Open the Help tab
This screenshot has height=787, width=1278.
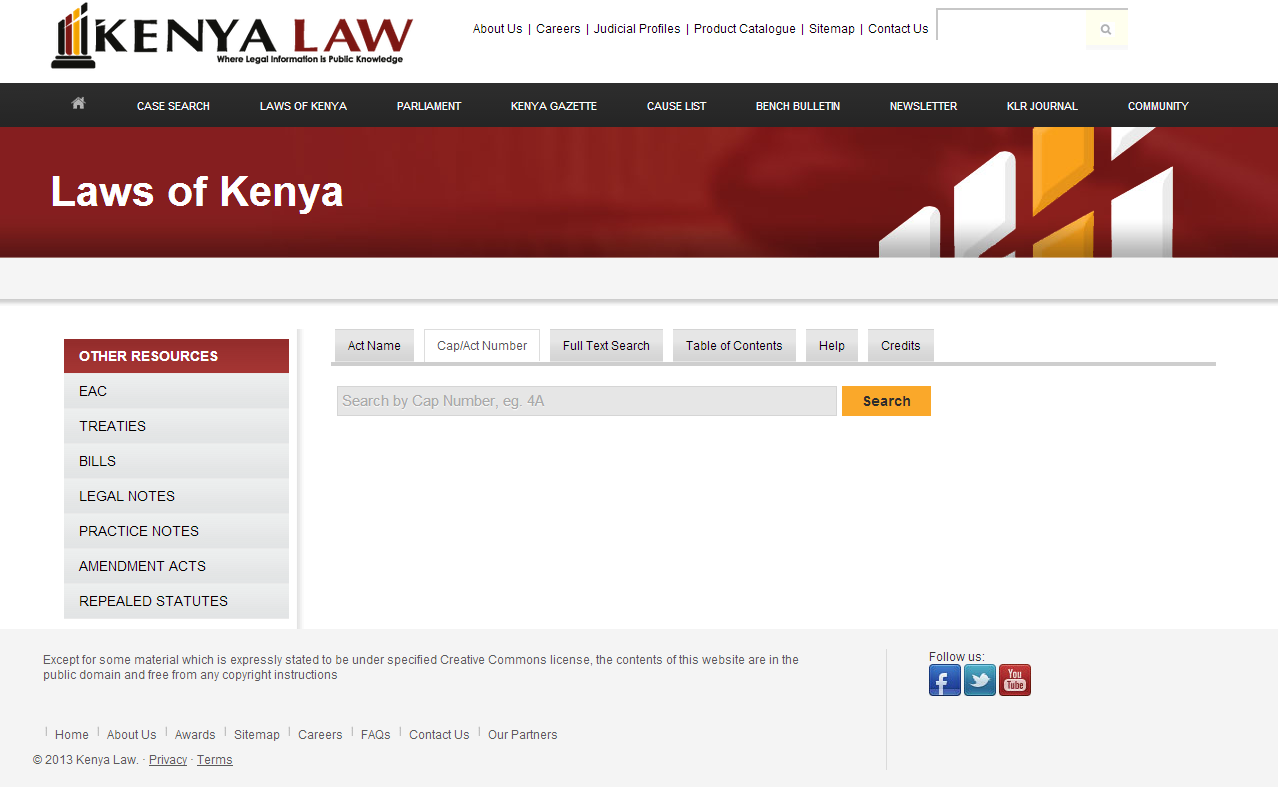click(x=832, y=346)
